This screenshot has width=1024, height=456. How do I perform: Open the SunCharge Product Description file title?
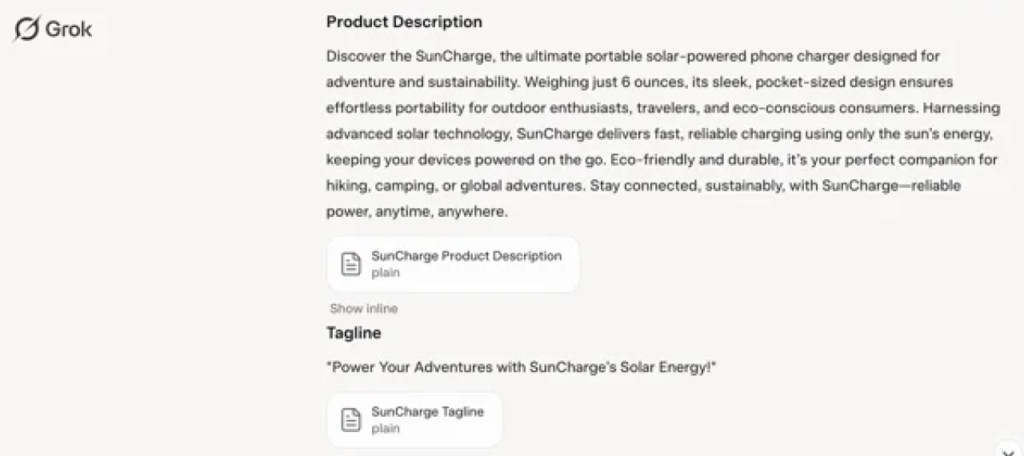466,256
